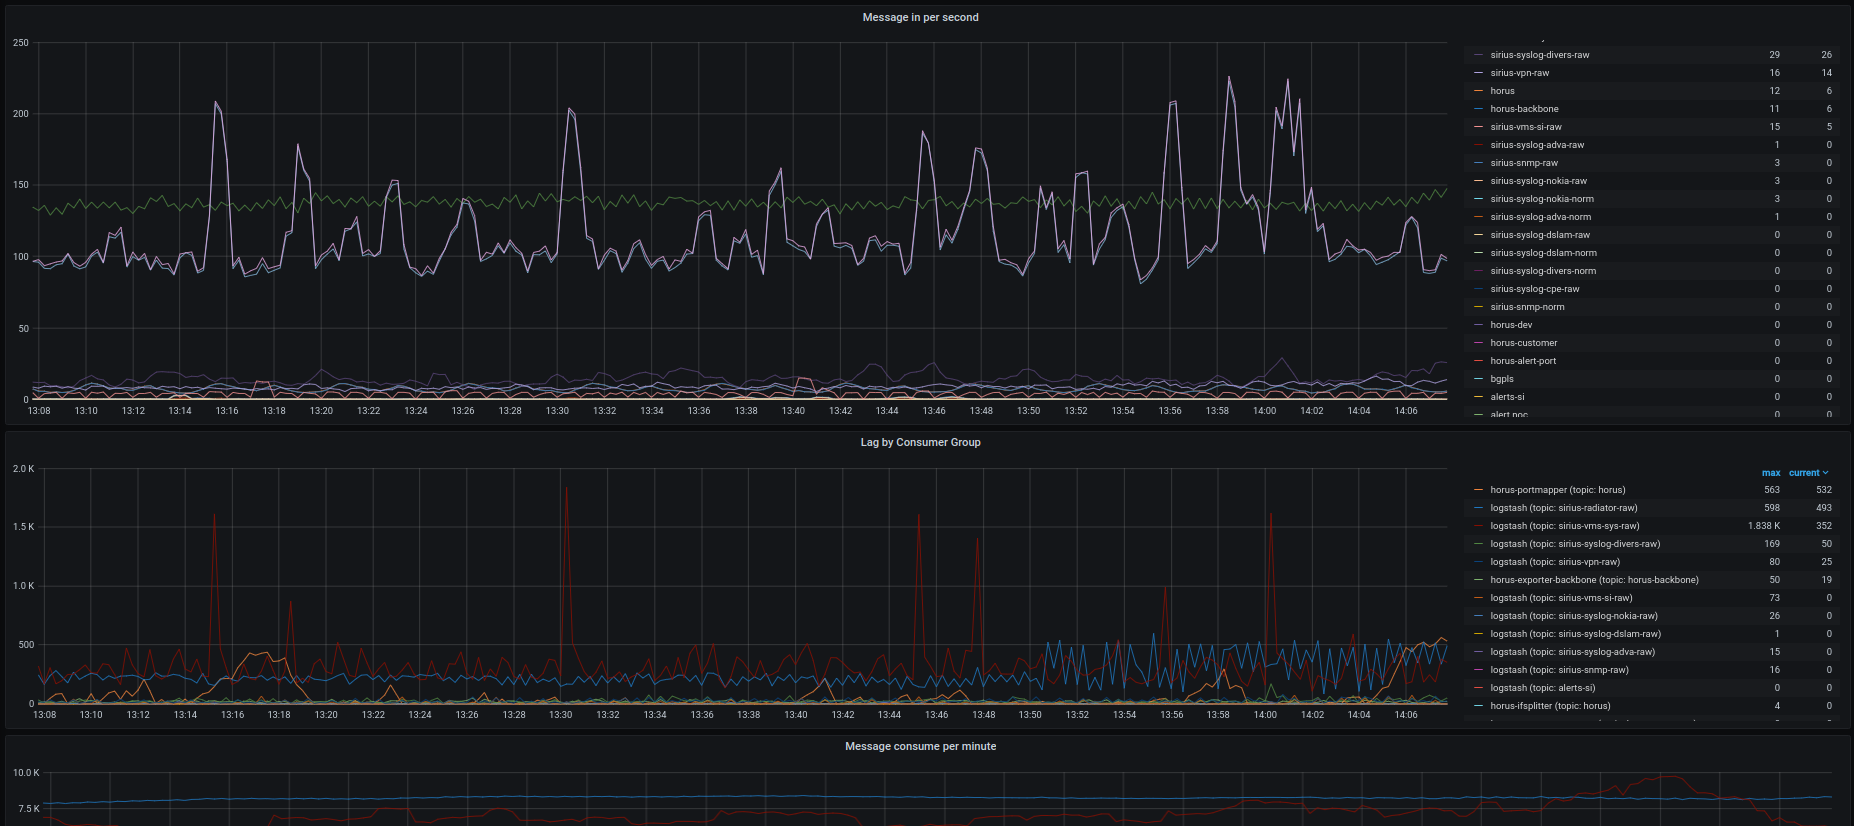Screen dimensions: 1854x826
Task: Open the 'Lag by Consumer Group' panel title menu
Action: 920,442
